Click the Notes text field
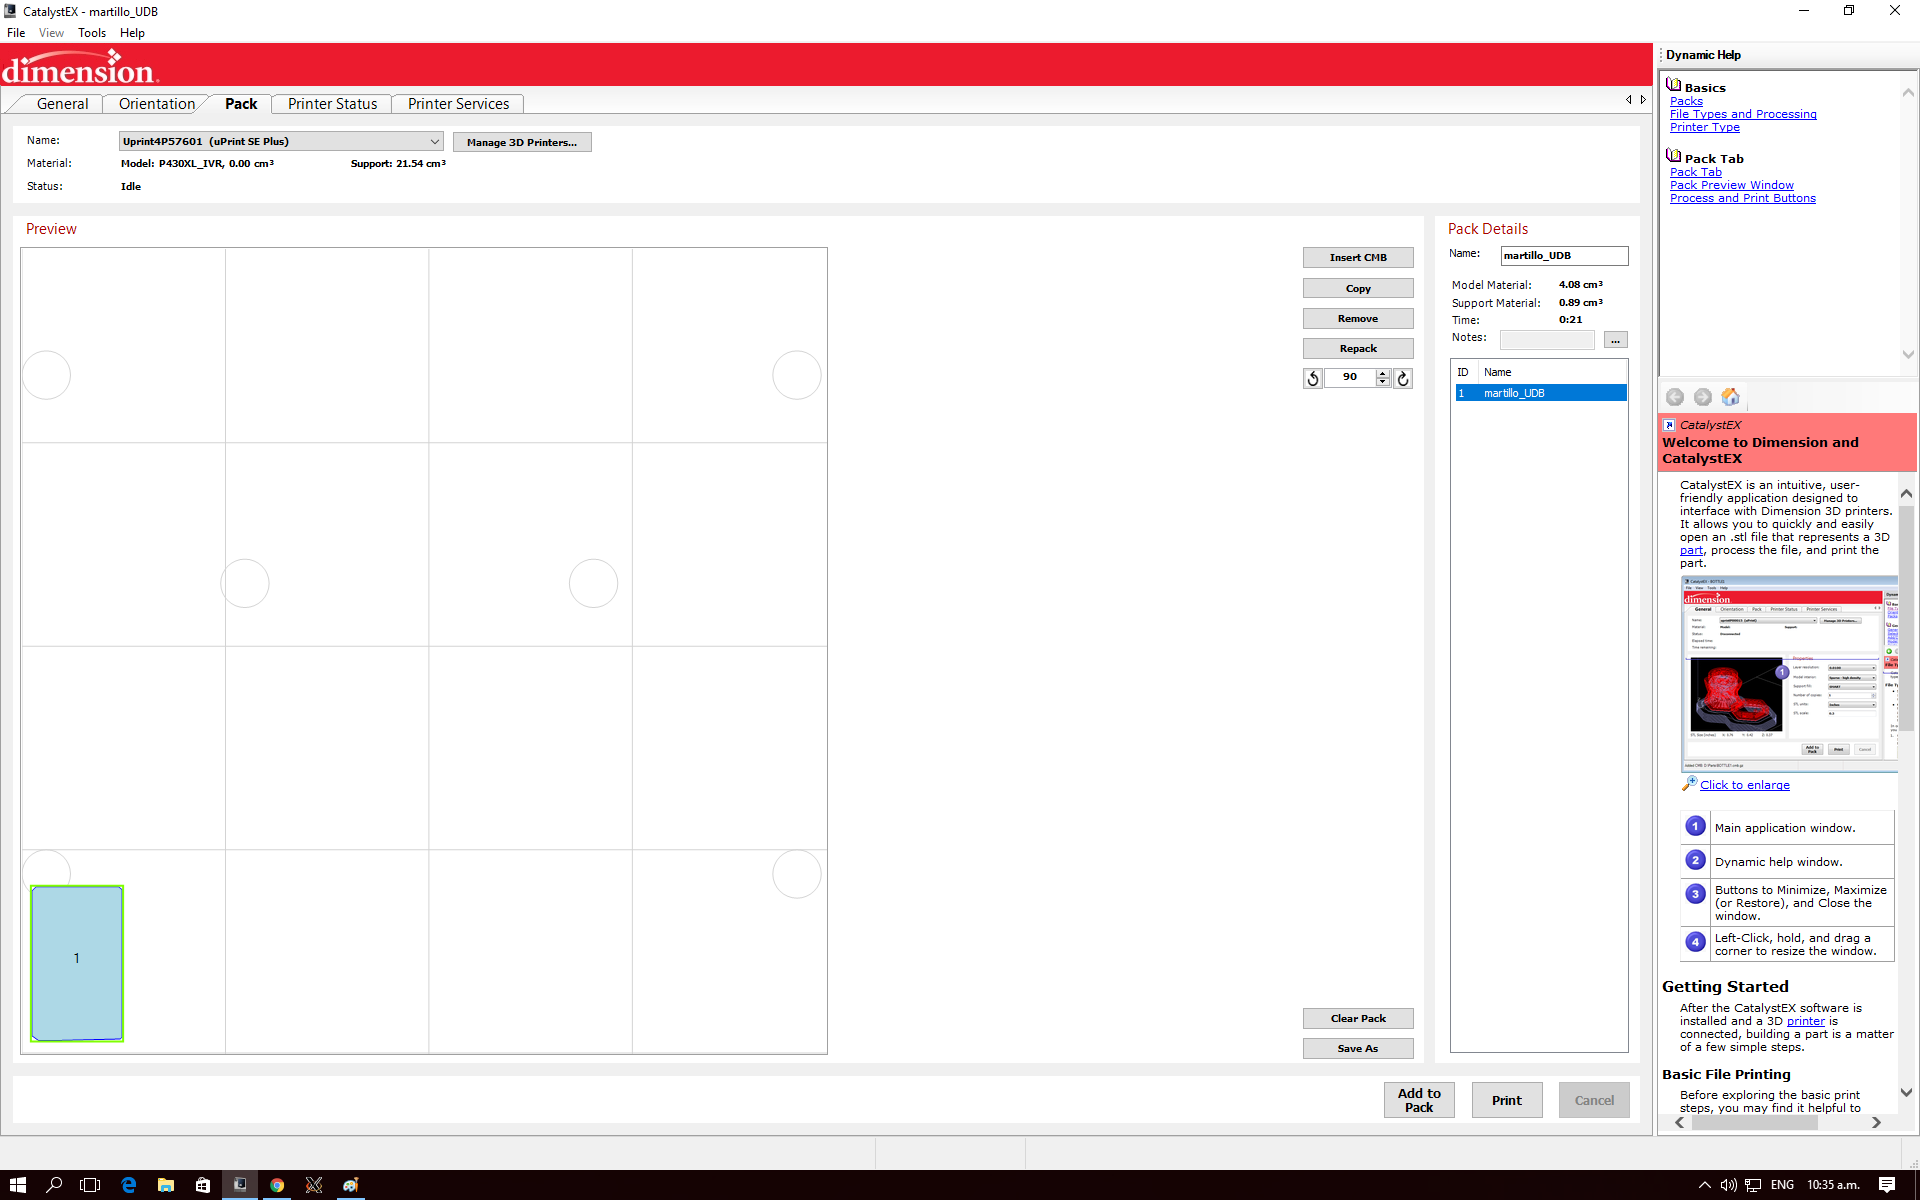The image size is (1920, 1200). tap(1547, 340)
